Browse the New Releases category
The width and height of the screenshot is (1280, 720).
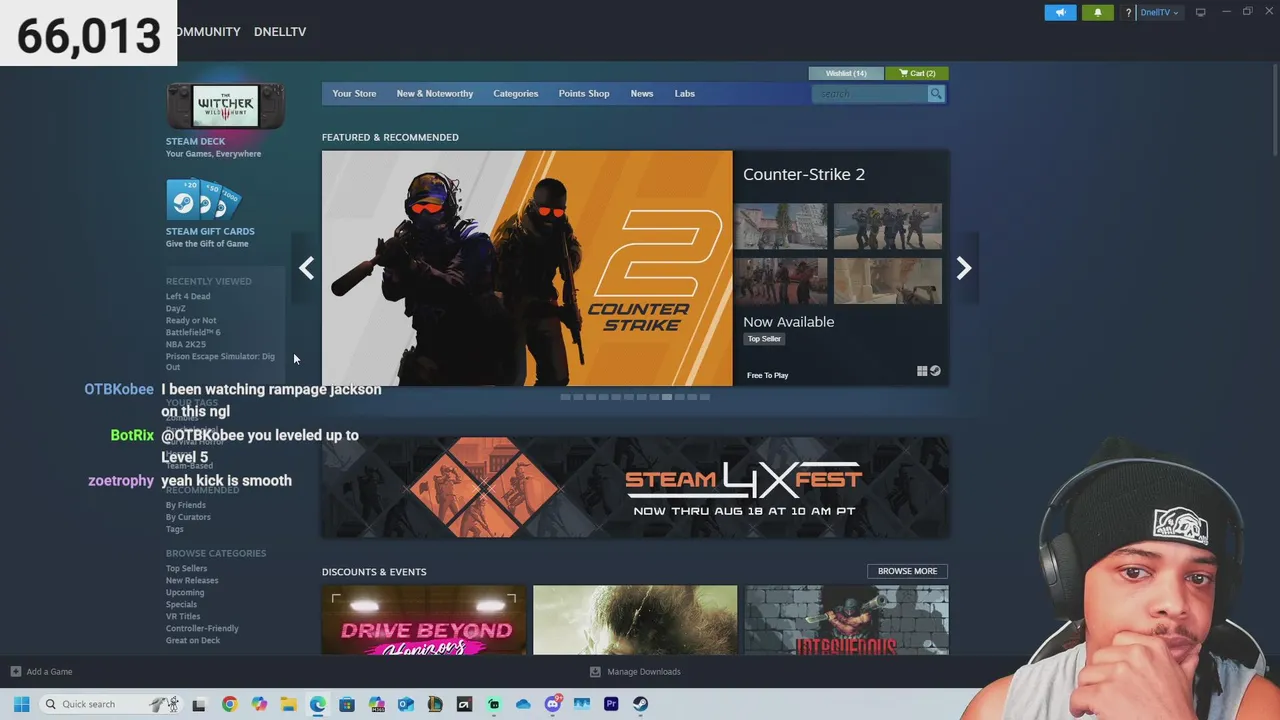[x=192, y=580]
